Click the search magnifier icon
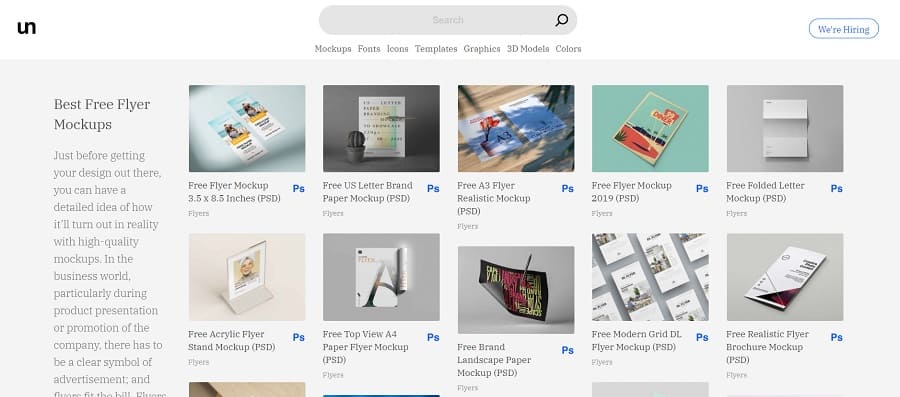The width and height of the screenshot is (900, 397). click(x=561, y=20)
